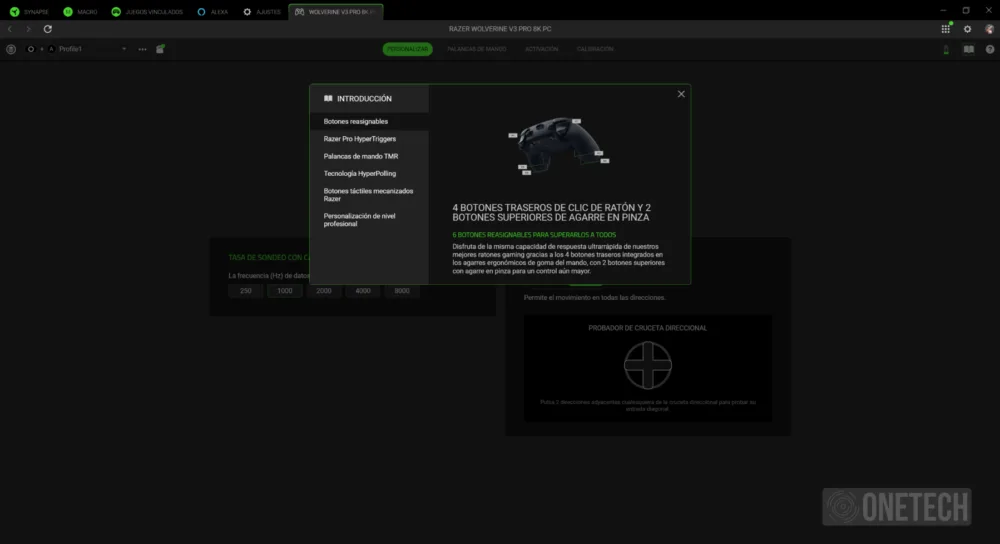
Task: Open the Synapse tab
Action: pos(29,11)
